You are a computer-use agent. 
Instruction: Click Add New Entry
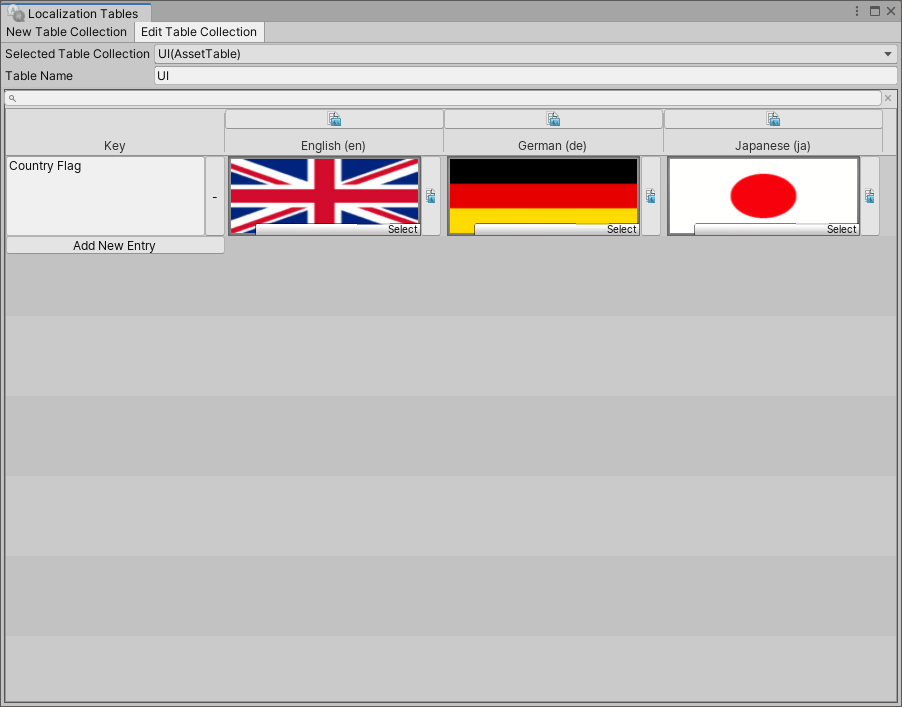[x=115, y=245]
